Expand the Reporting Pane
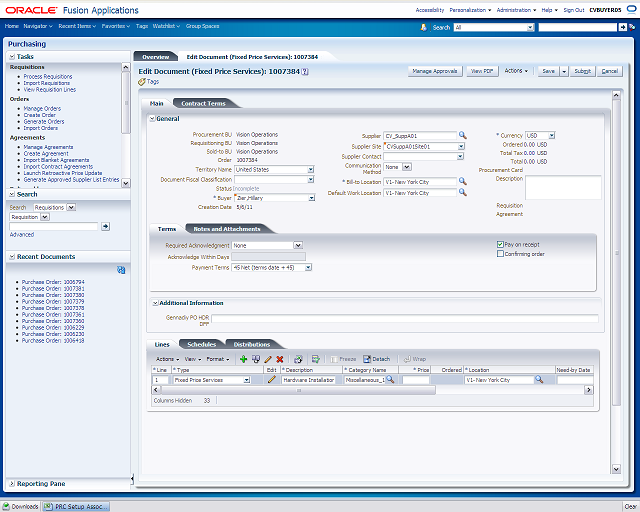 [x=12, y=483]
